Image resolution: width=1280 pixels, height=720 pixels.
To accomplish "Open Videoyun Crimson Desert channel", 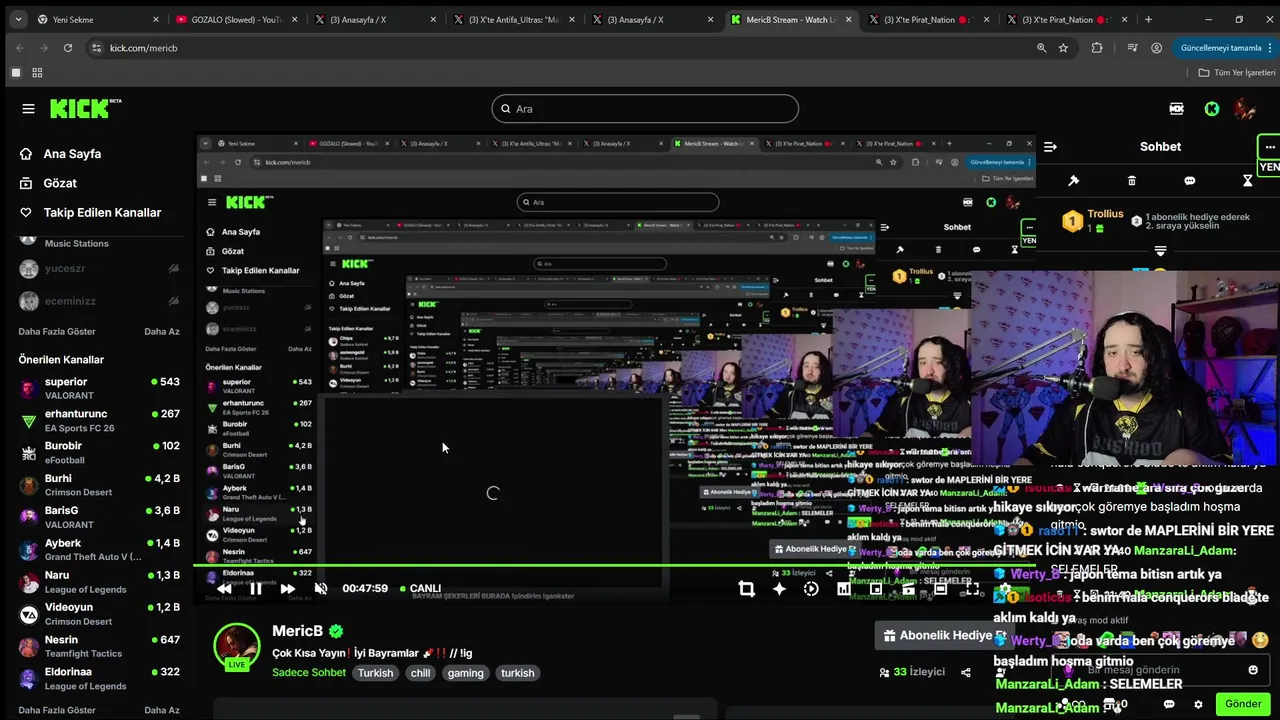I will tap(99, 613).
